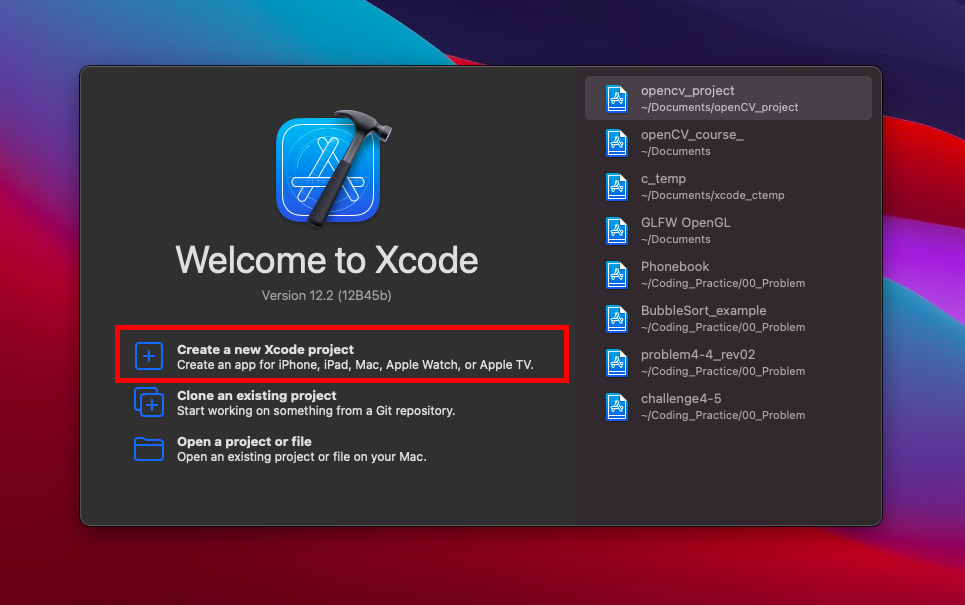Click the Xcode hammer app logo
The height and width of the screenshot is (605, 965).
tap(332, 169)
